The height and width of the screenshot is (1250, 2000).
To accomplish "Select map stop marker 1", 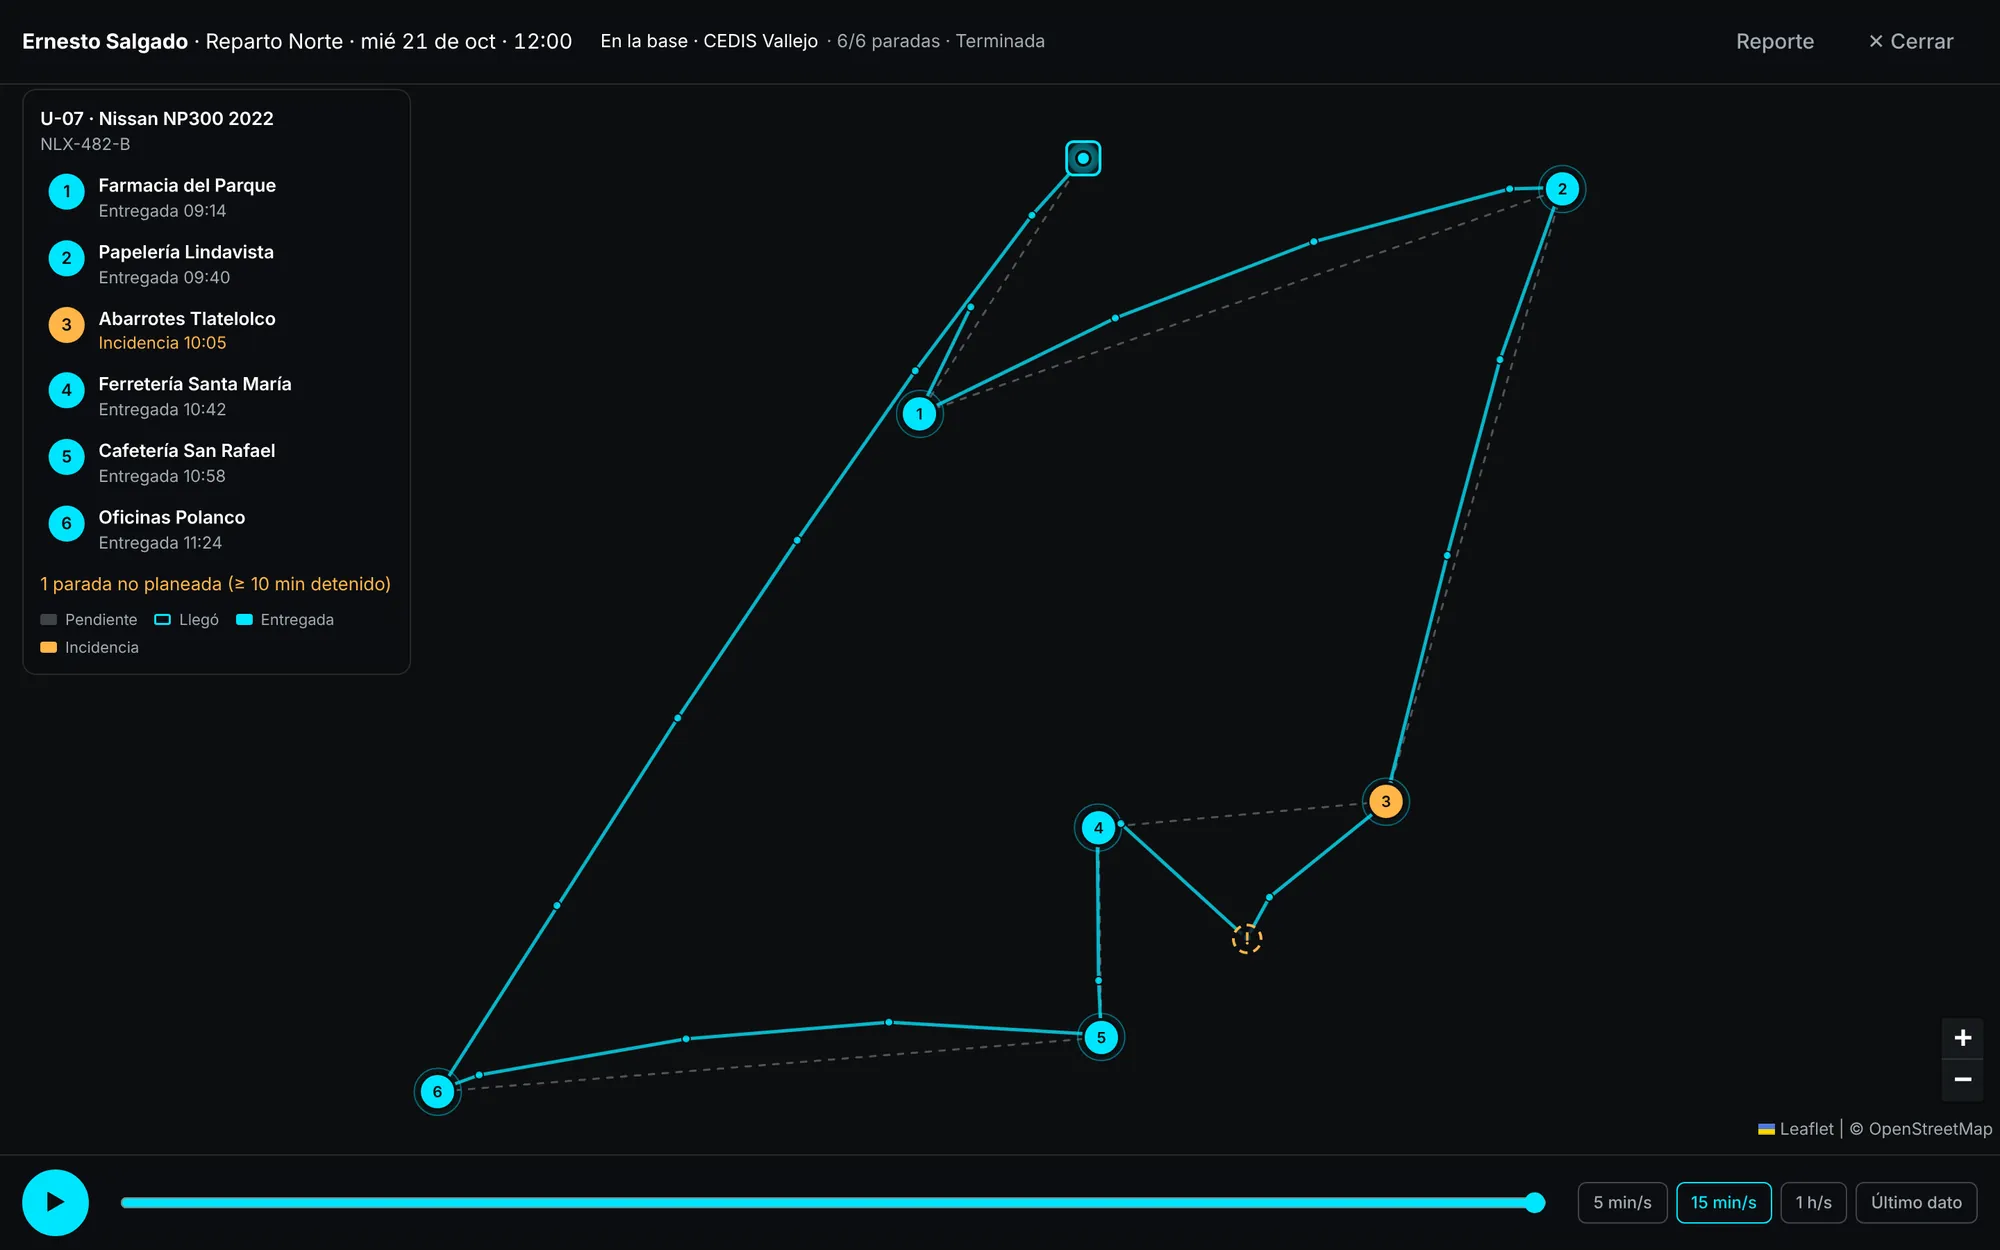I will click(919, 414).
